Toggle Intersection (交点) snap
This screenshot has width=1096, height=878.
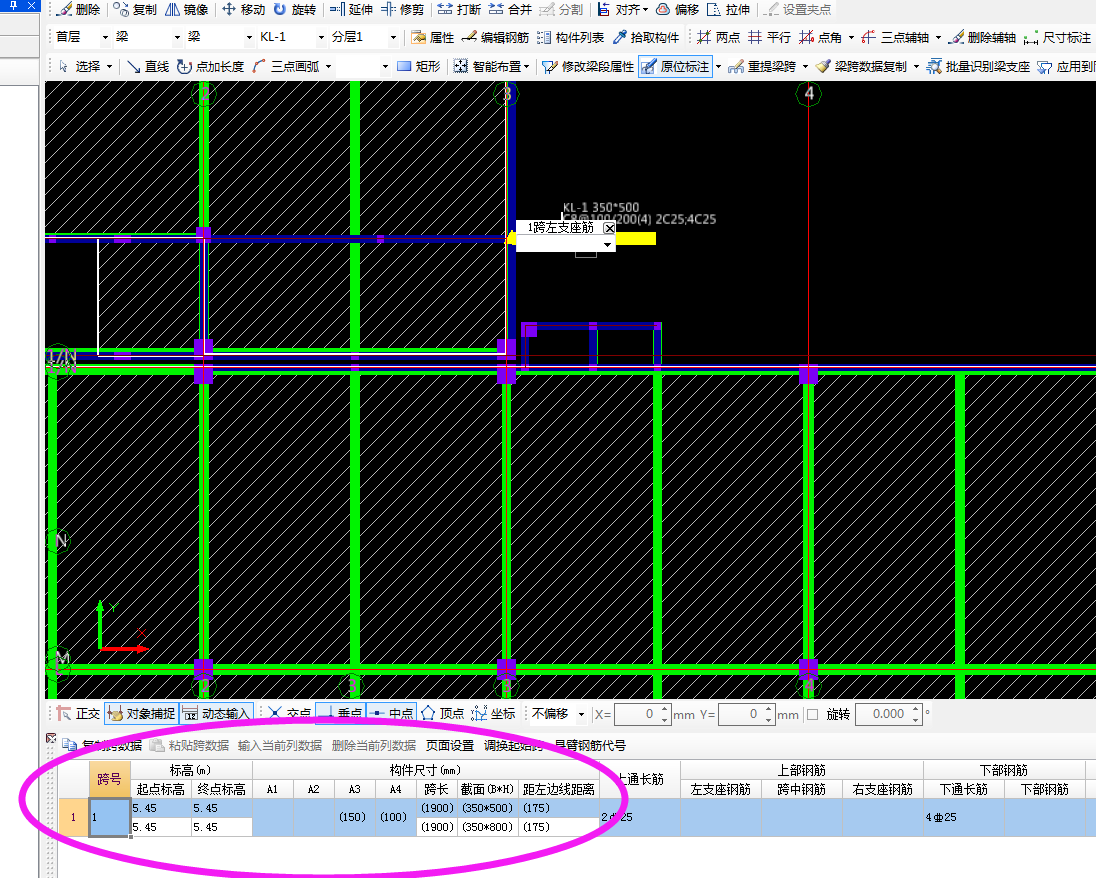(289, 713)
